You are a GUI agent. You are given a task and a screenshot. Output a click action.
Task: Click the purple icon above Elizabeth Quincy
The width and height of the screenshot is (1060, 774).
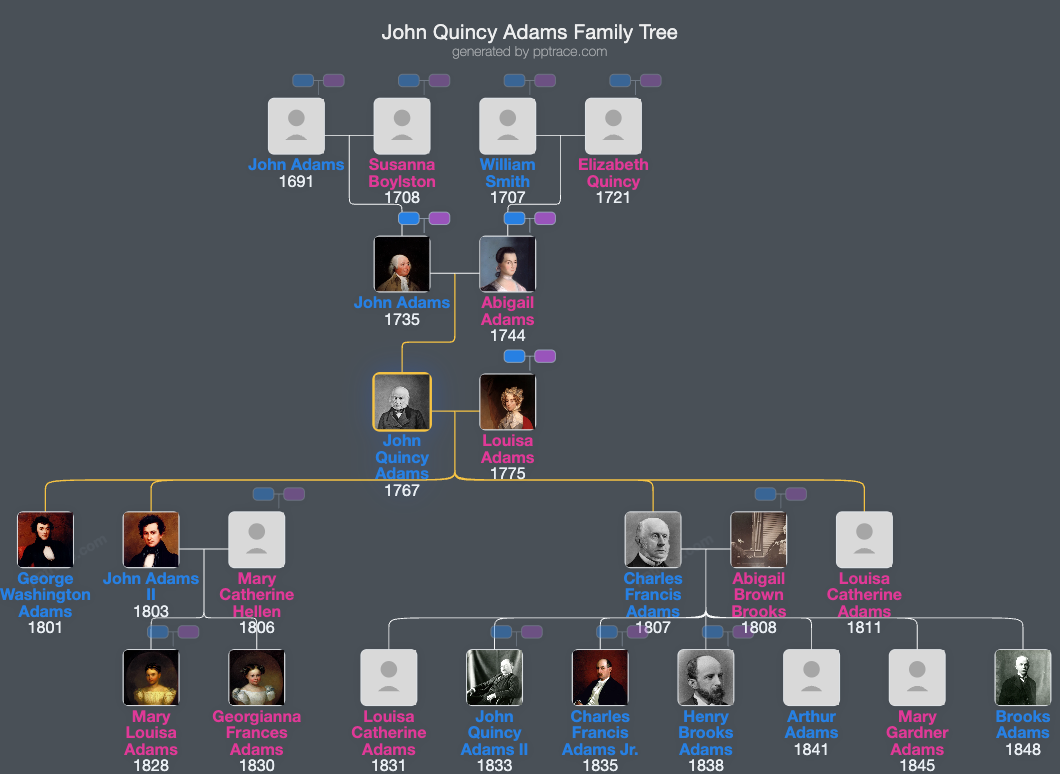[x=648, y=80]
